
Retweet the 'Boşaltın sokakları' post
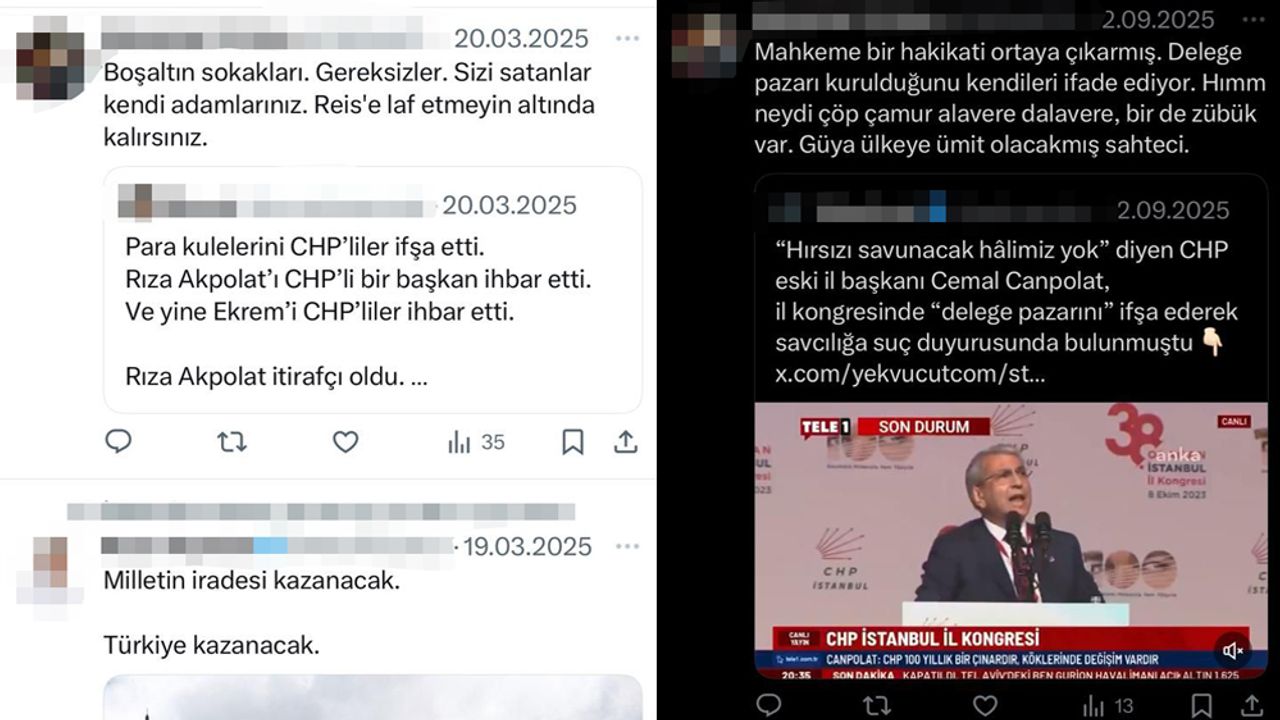click(232, 441)
